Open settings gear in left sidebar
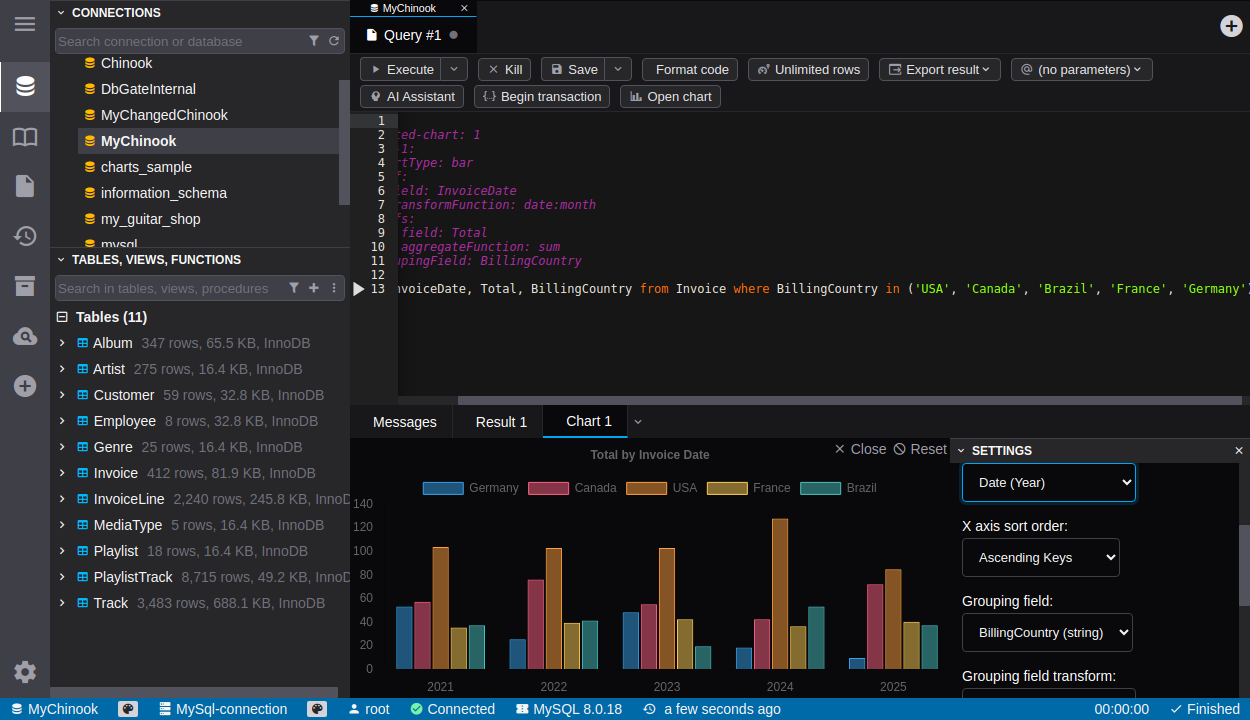This screenshot has width=1250, height=720. [25, 672]
